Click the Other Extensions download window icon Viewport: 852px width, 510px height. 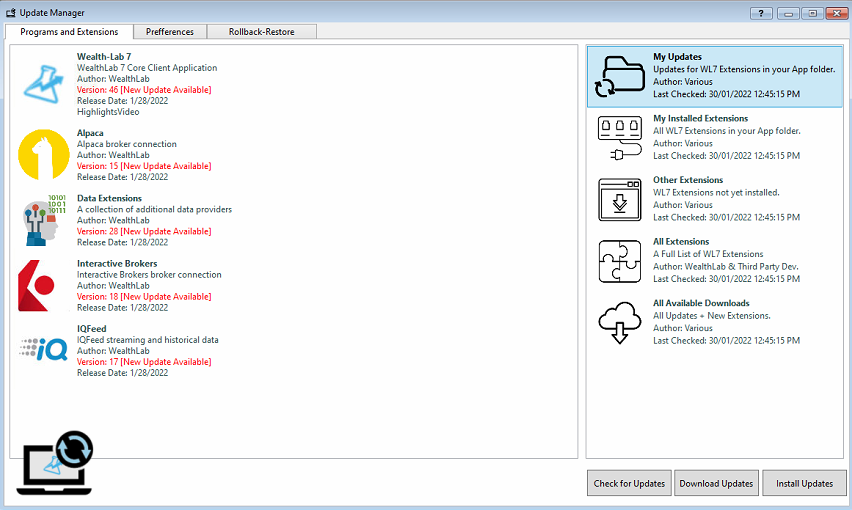[619, 200]
